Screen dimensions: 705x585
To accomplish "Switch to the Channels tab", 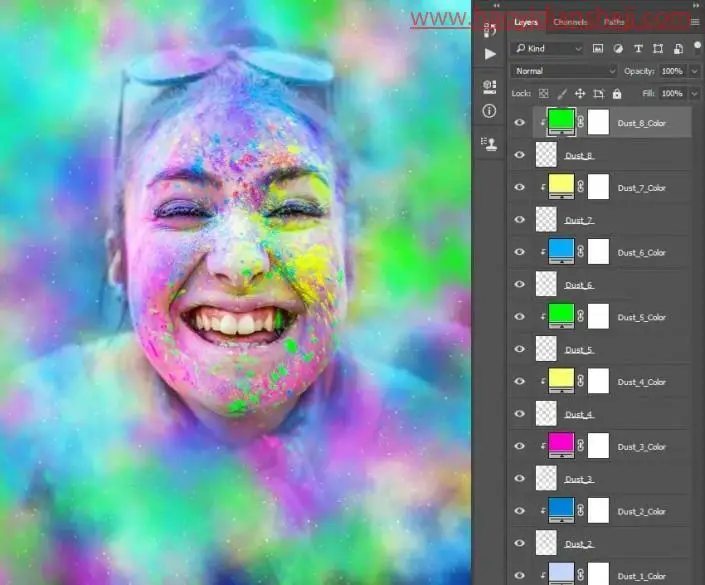I will (x=570, y=22).
